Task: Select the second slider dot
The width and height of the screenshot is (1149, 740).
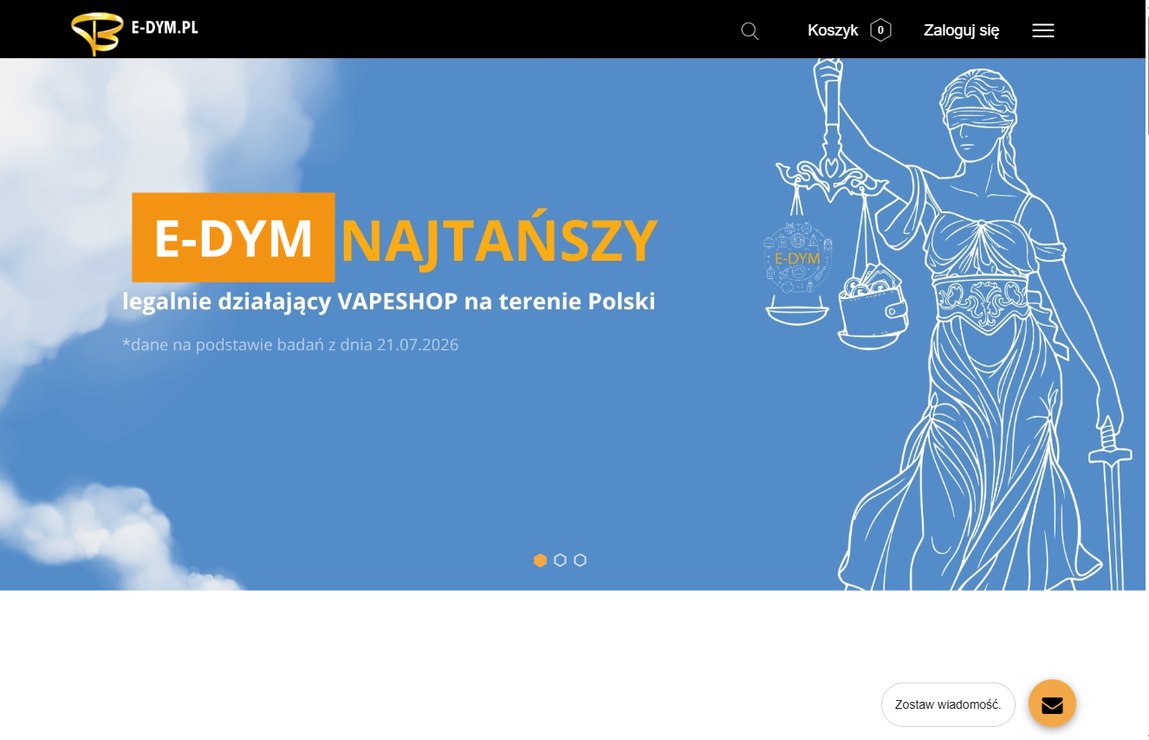Action: coord(560,560)
